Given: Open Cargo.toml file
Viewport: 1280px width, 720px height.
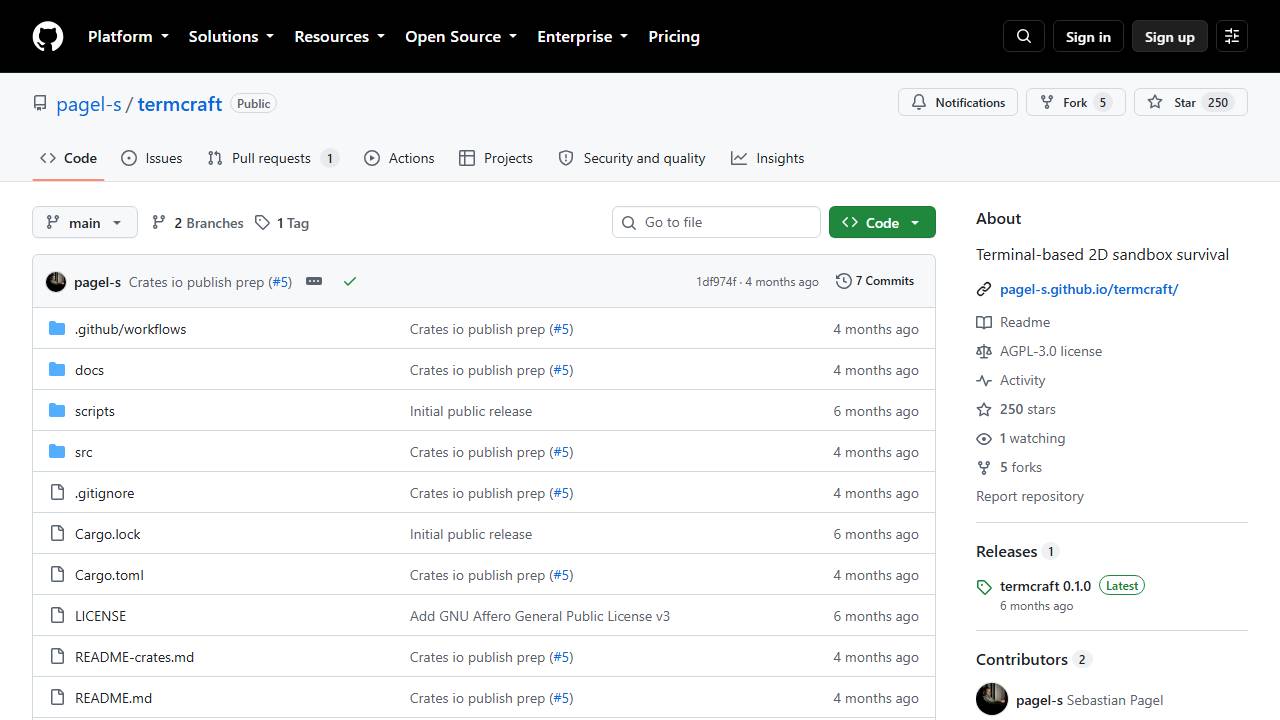Looking at the screenshot, I should (109, 575).
